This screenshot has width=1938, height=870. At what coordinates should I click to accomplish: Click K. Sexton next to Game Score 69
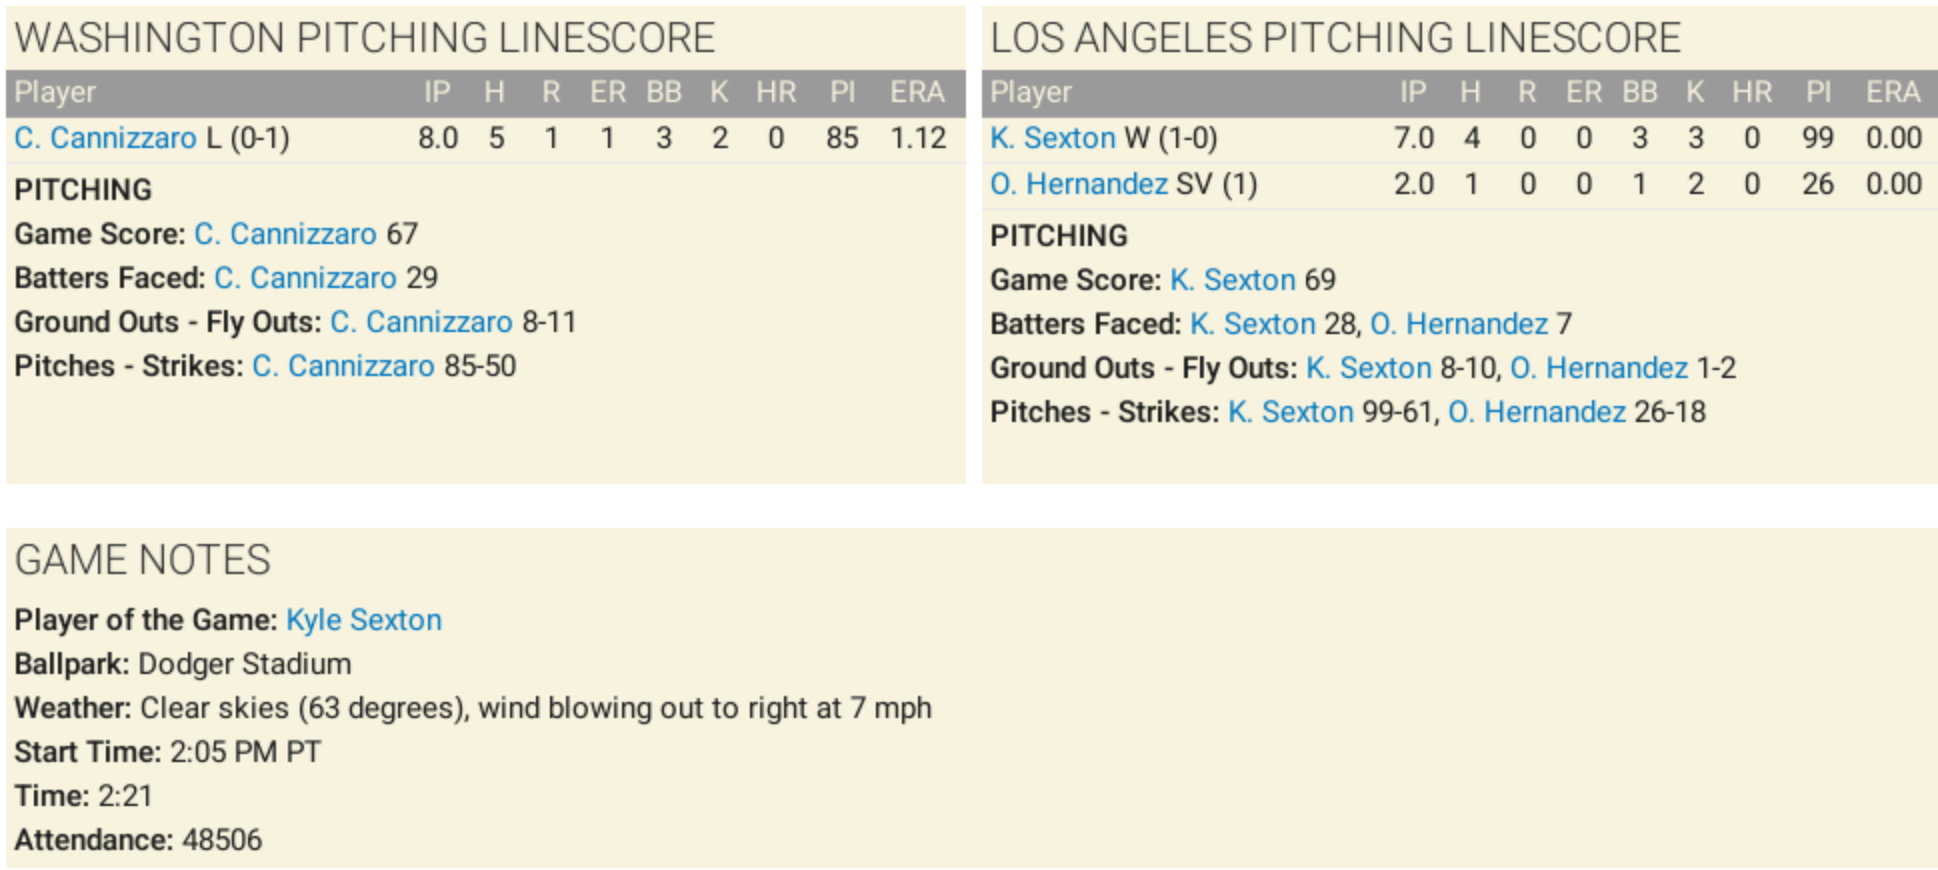[1232, 280]
